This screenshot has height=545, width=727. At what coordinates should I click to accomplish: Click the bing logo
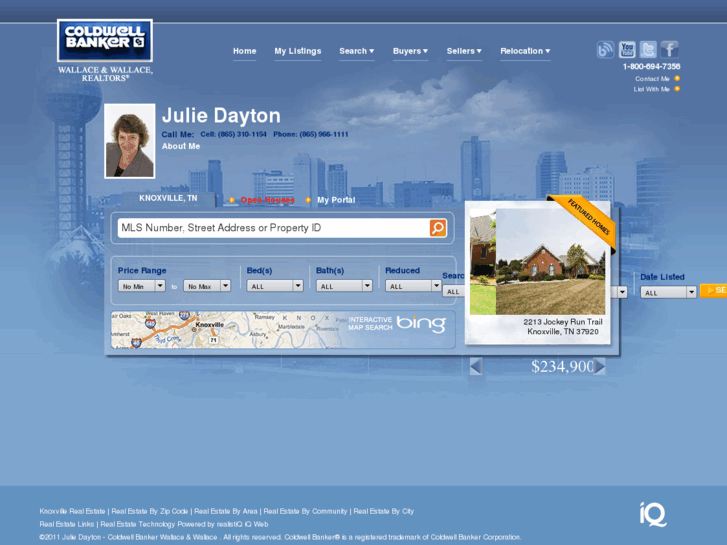pos(421,323)
